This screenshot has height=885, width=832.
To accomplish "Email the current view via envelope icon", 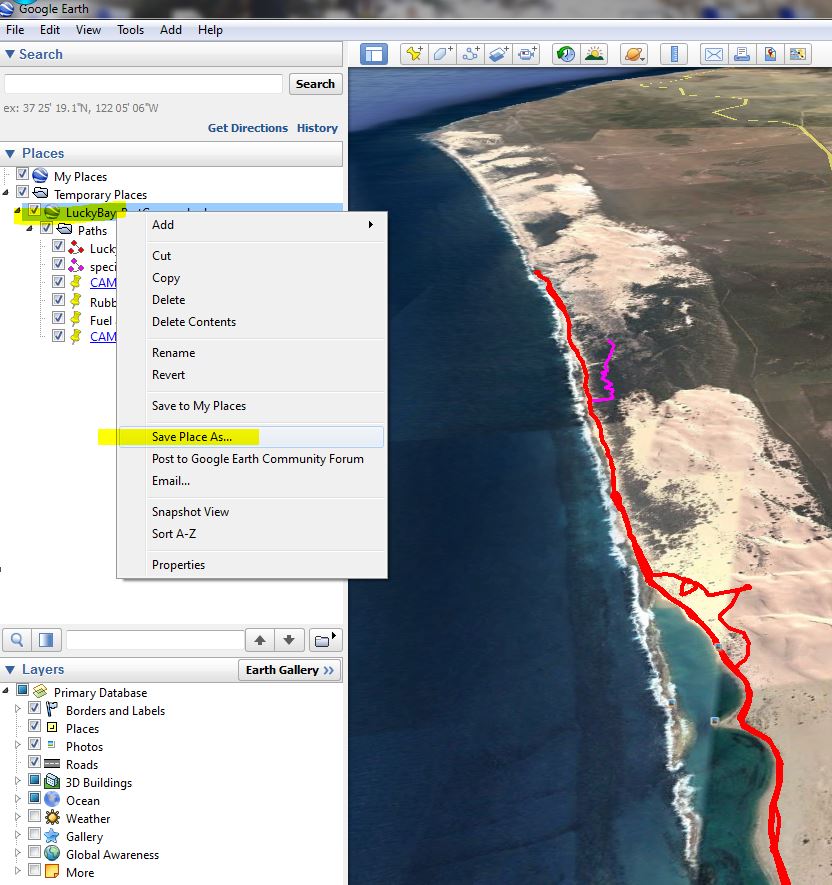I will pyautogui.click(x=714, y=54).
